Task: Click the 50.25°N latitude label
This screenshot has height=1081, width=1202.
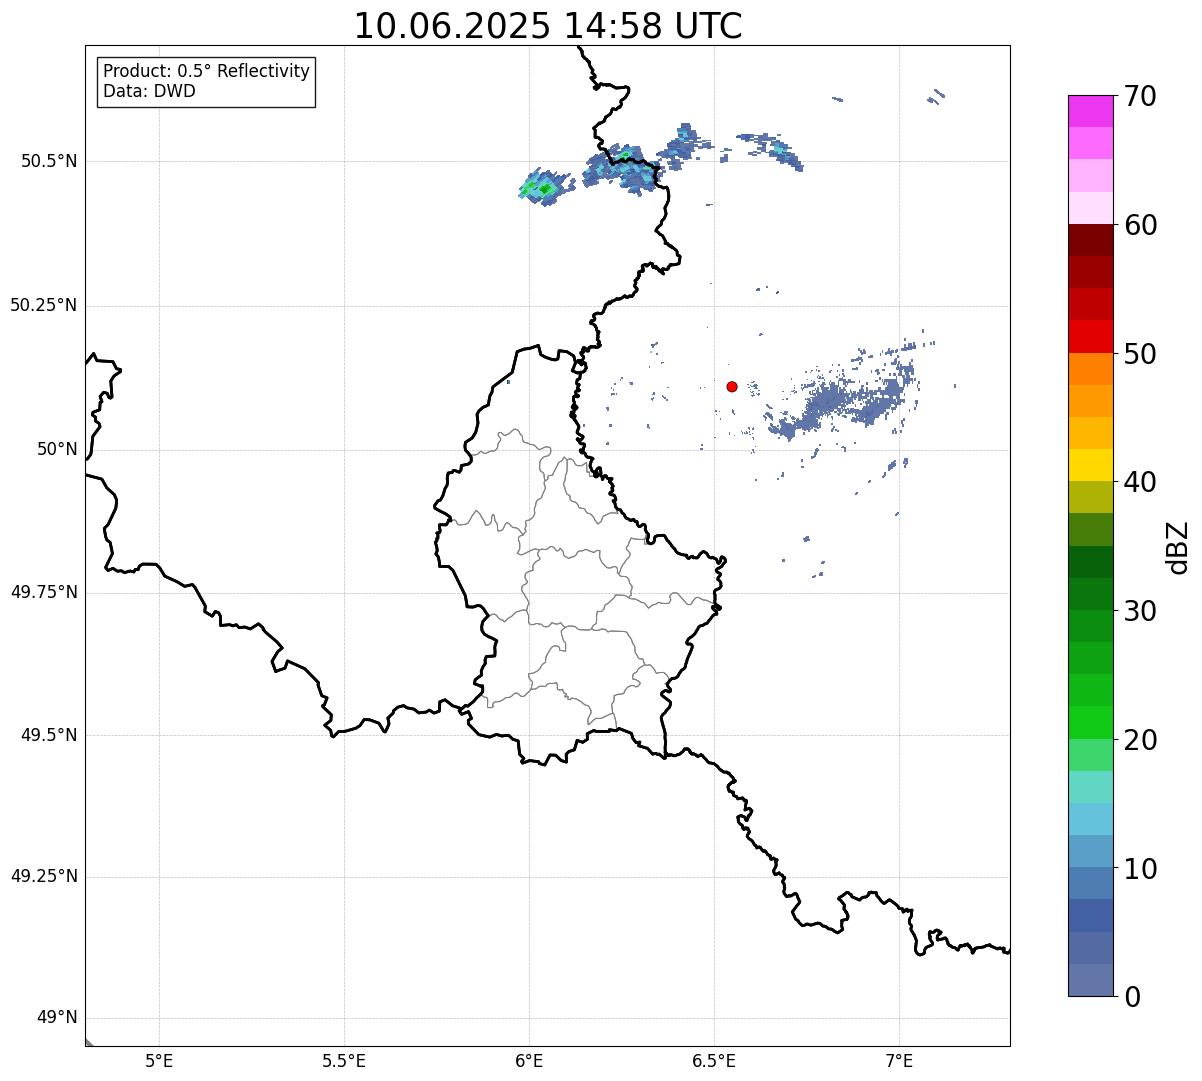Action: (44, 305)
